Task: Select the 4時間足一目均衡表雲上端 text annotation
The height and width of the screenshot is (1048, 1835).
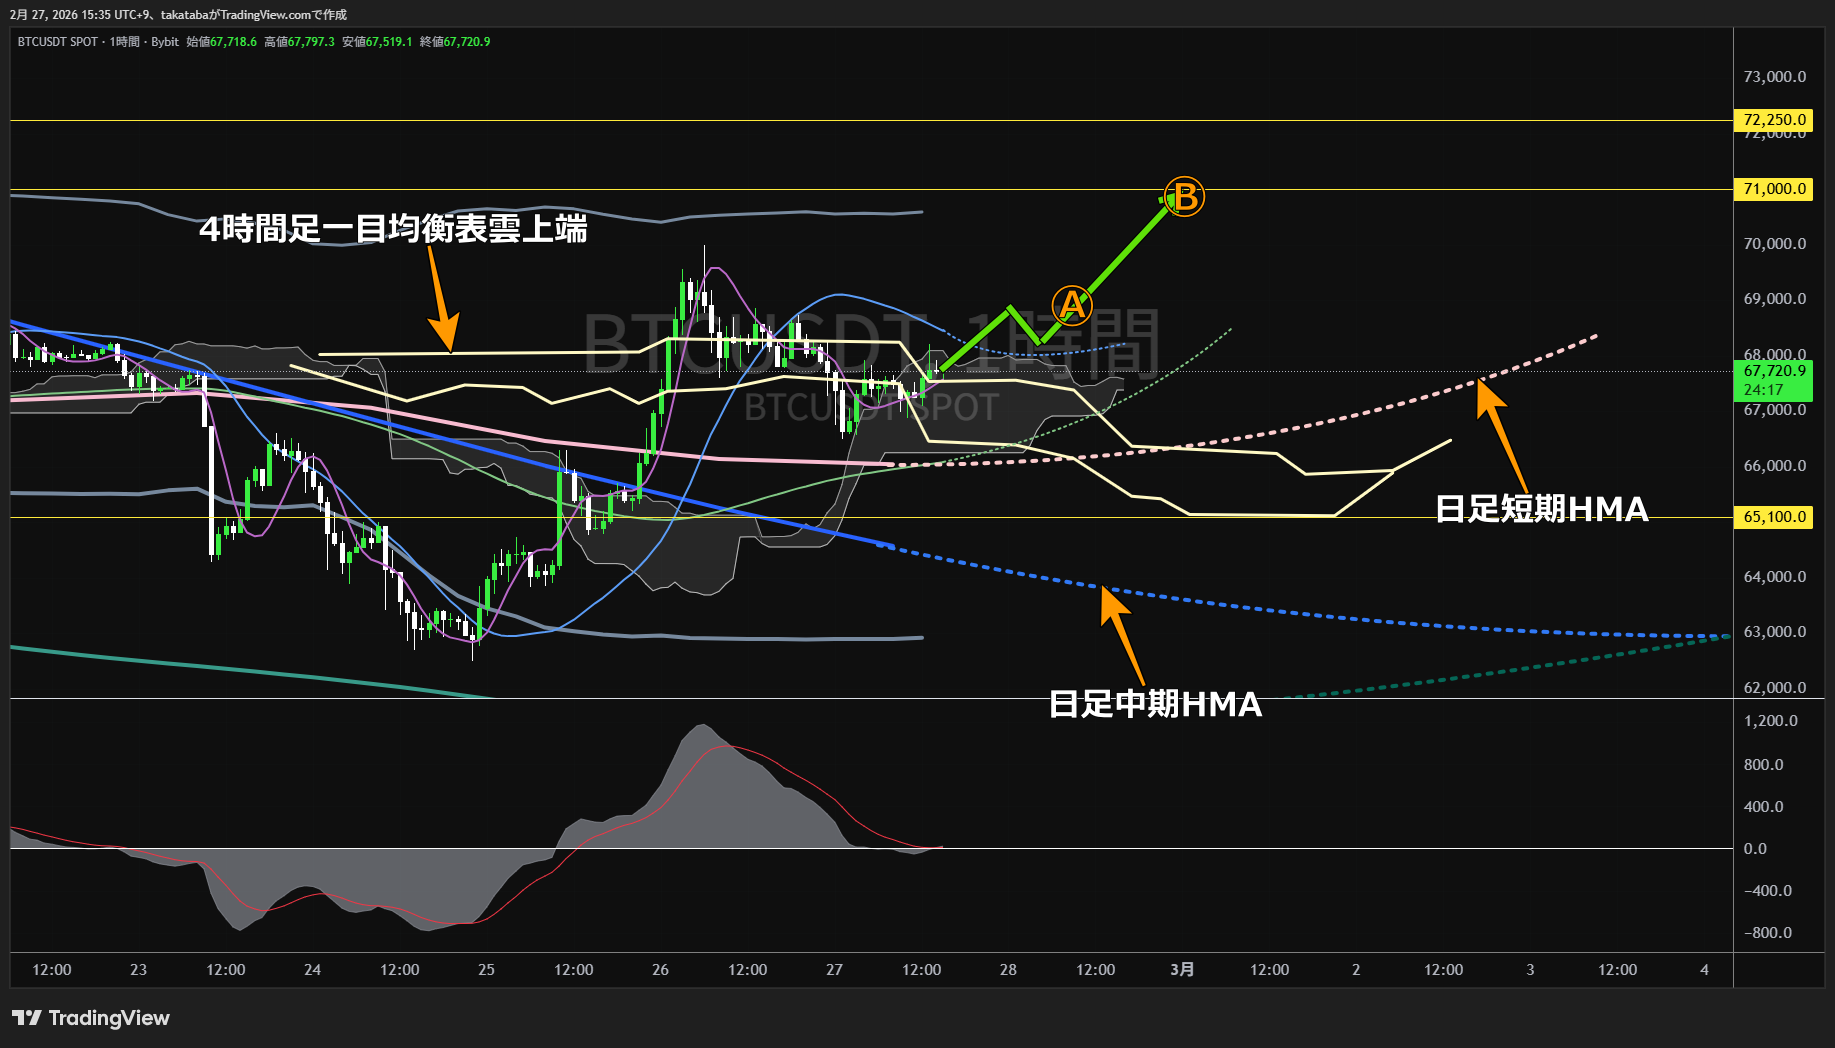Action: [393, 229]
